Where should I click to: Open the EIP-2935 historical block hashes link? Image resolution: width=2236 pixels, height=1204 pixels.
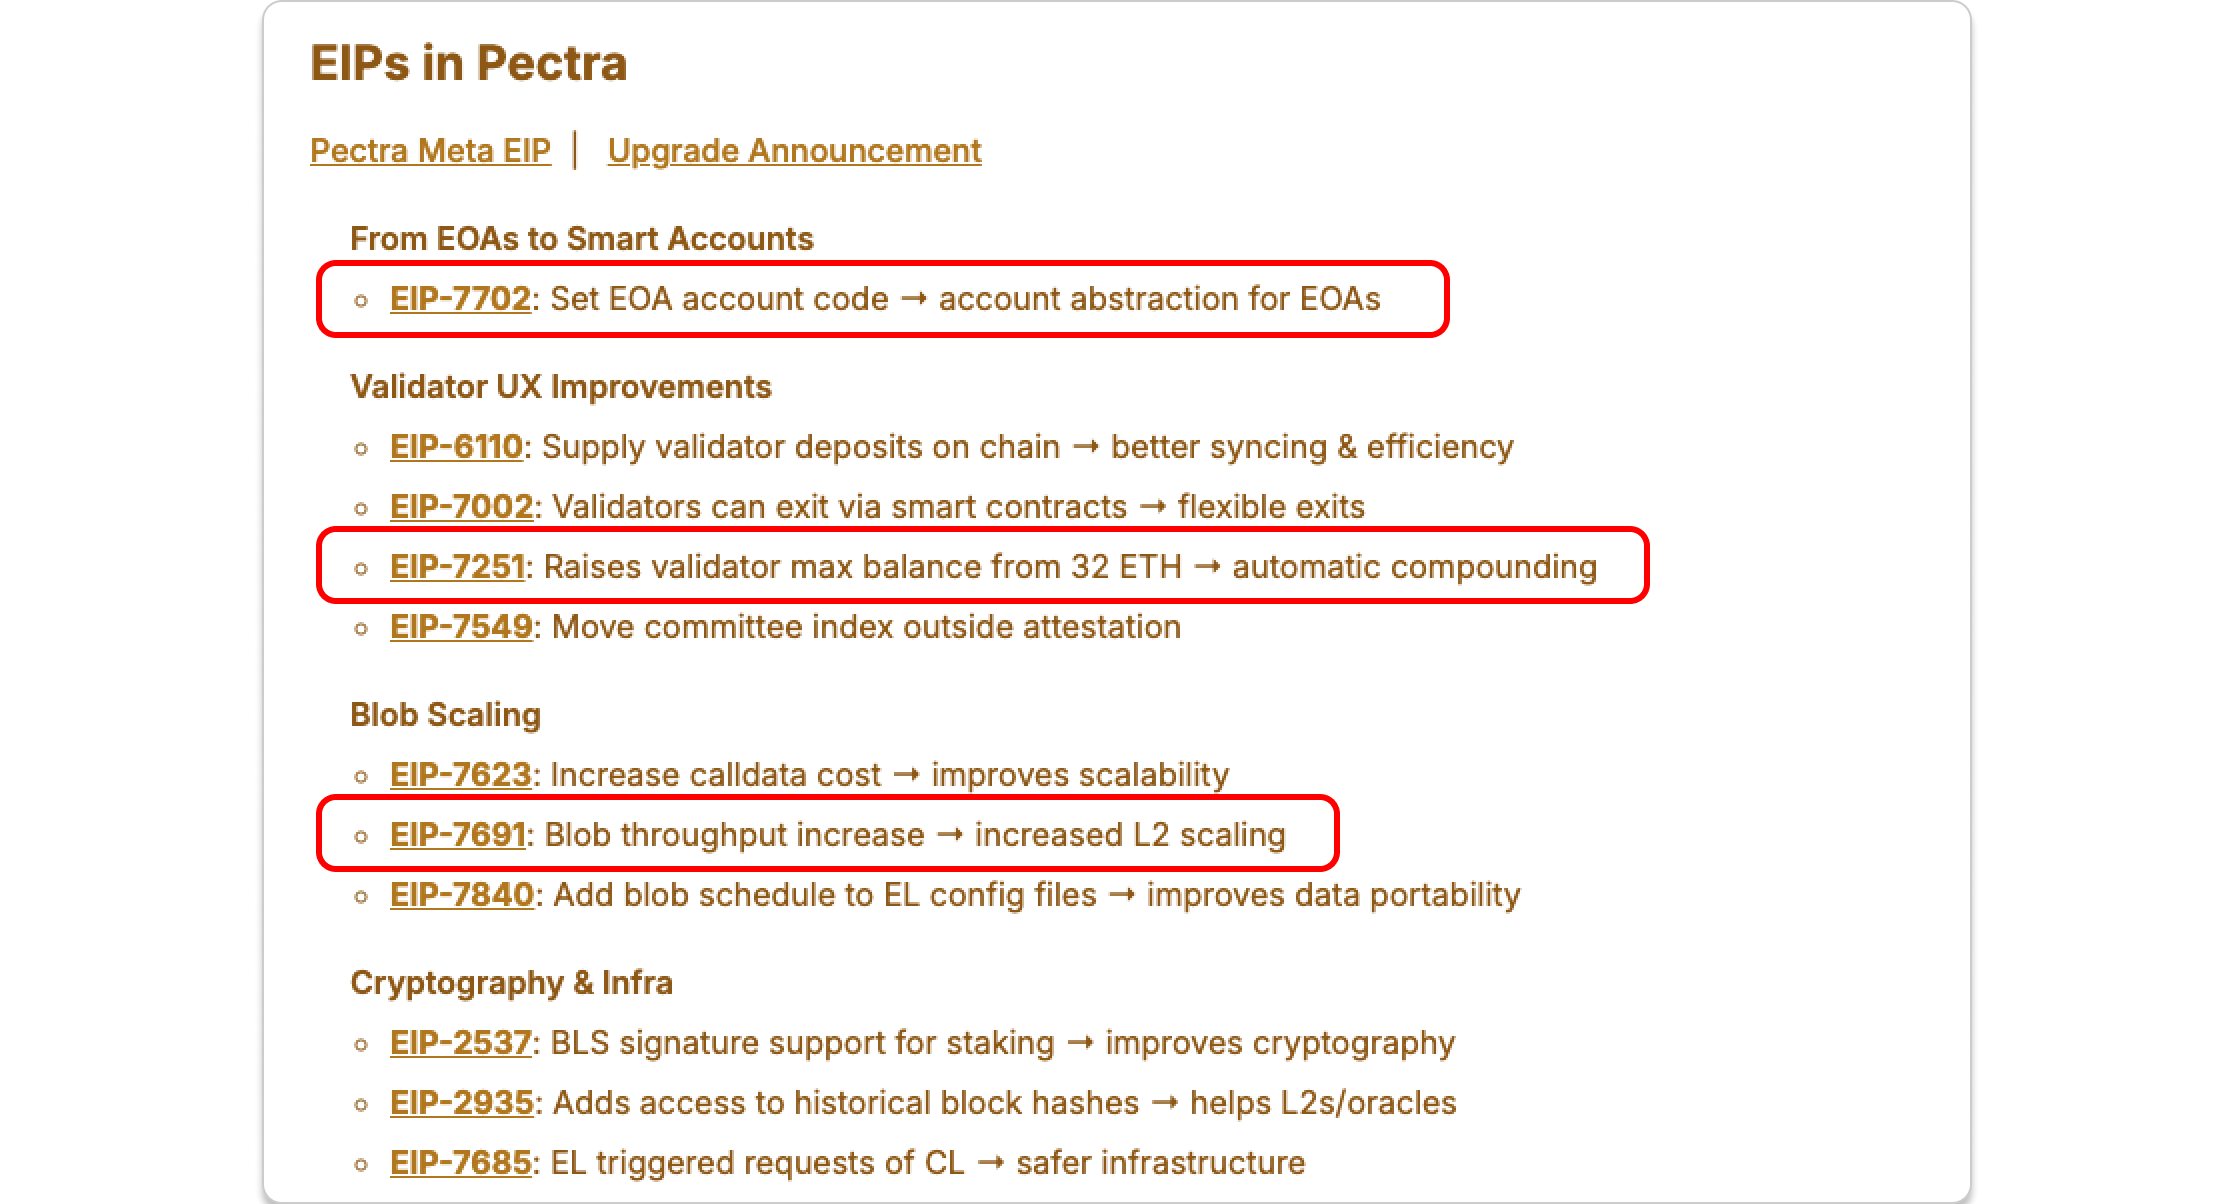pyautogui.click(x=461, y=1103)
